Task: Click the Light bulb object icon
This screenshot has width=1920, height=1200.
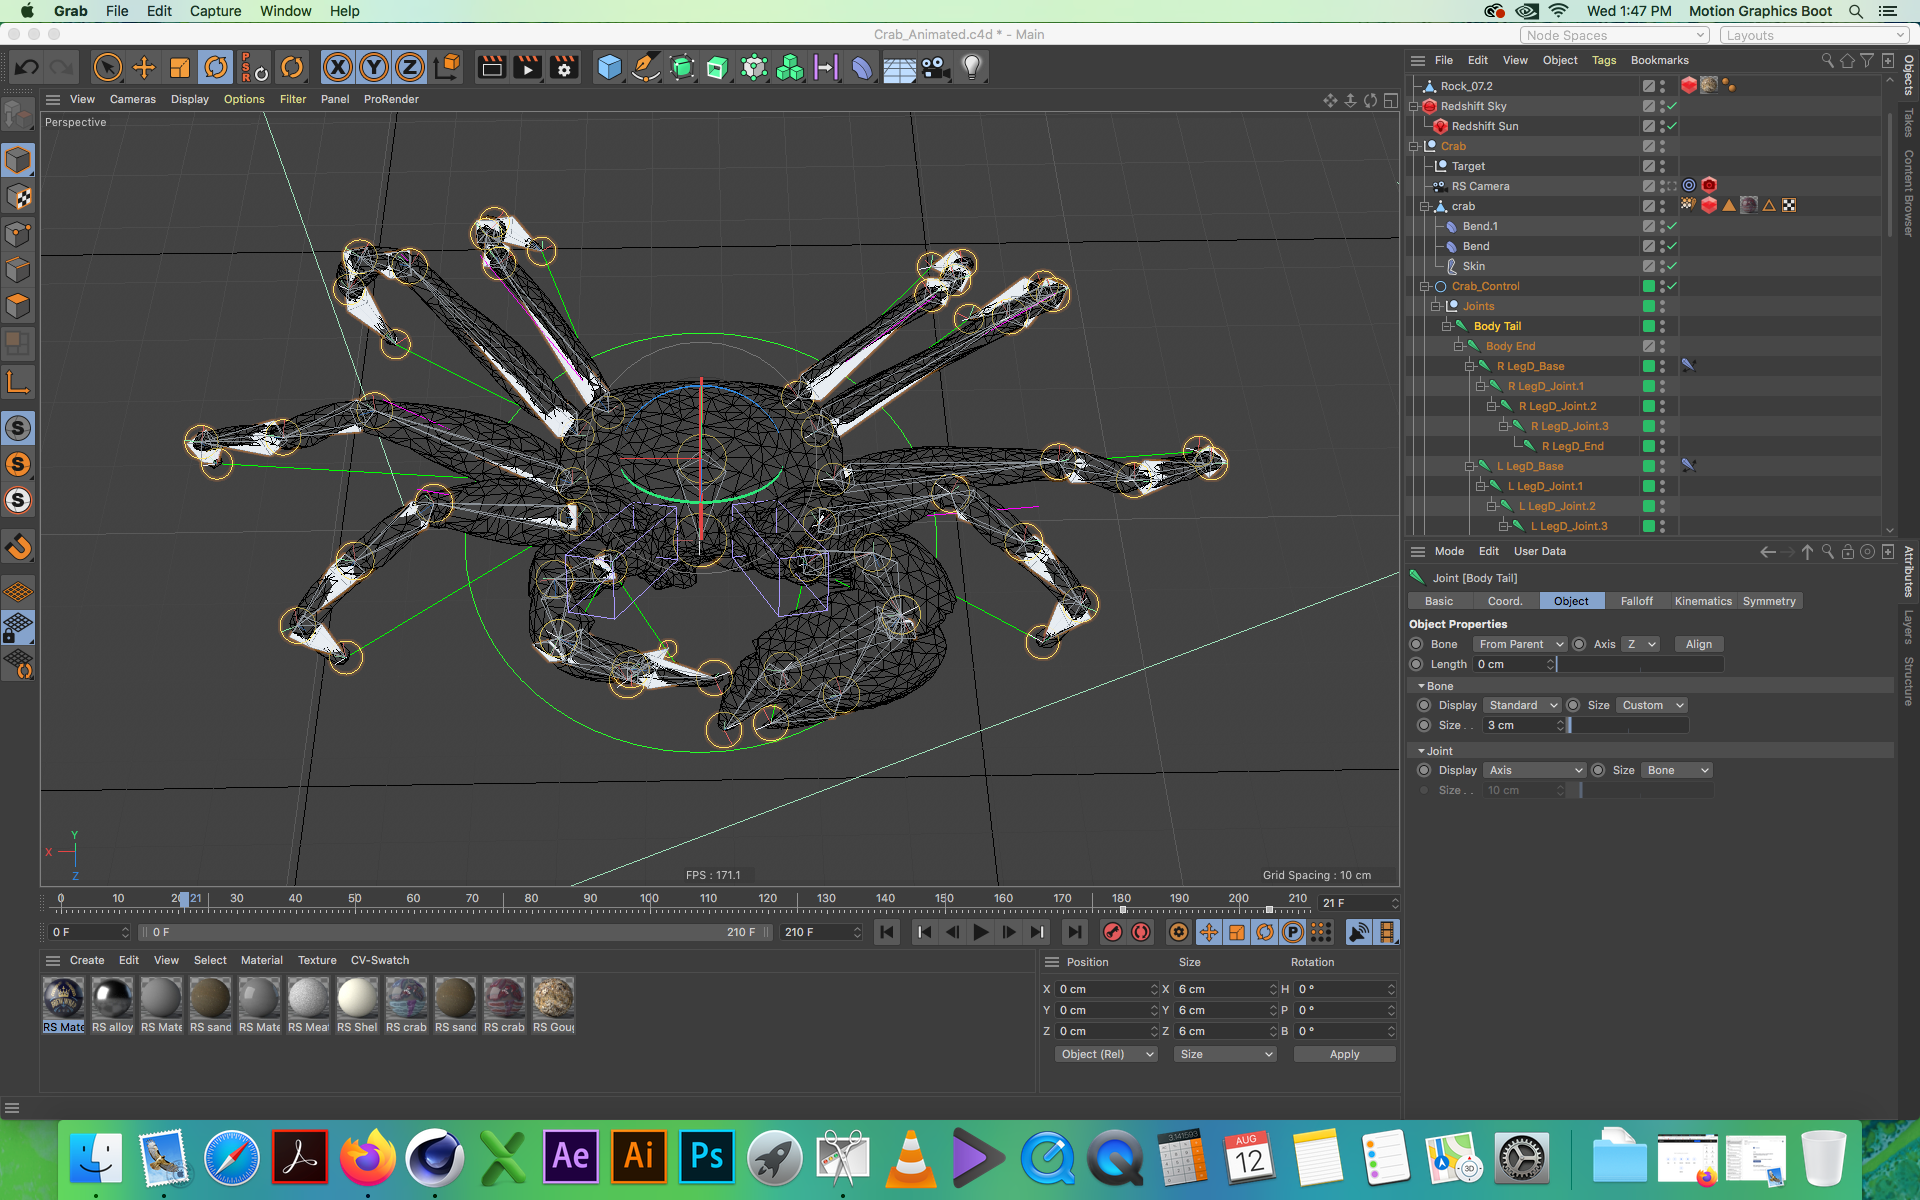Action: [971, 68]
